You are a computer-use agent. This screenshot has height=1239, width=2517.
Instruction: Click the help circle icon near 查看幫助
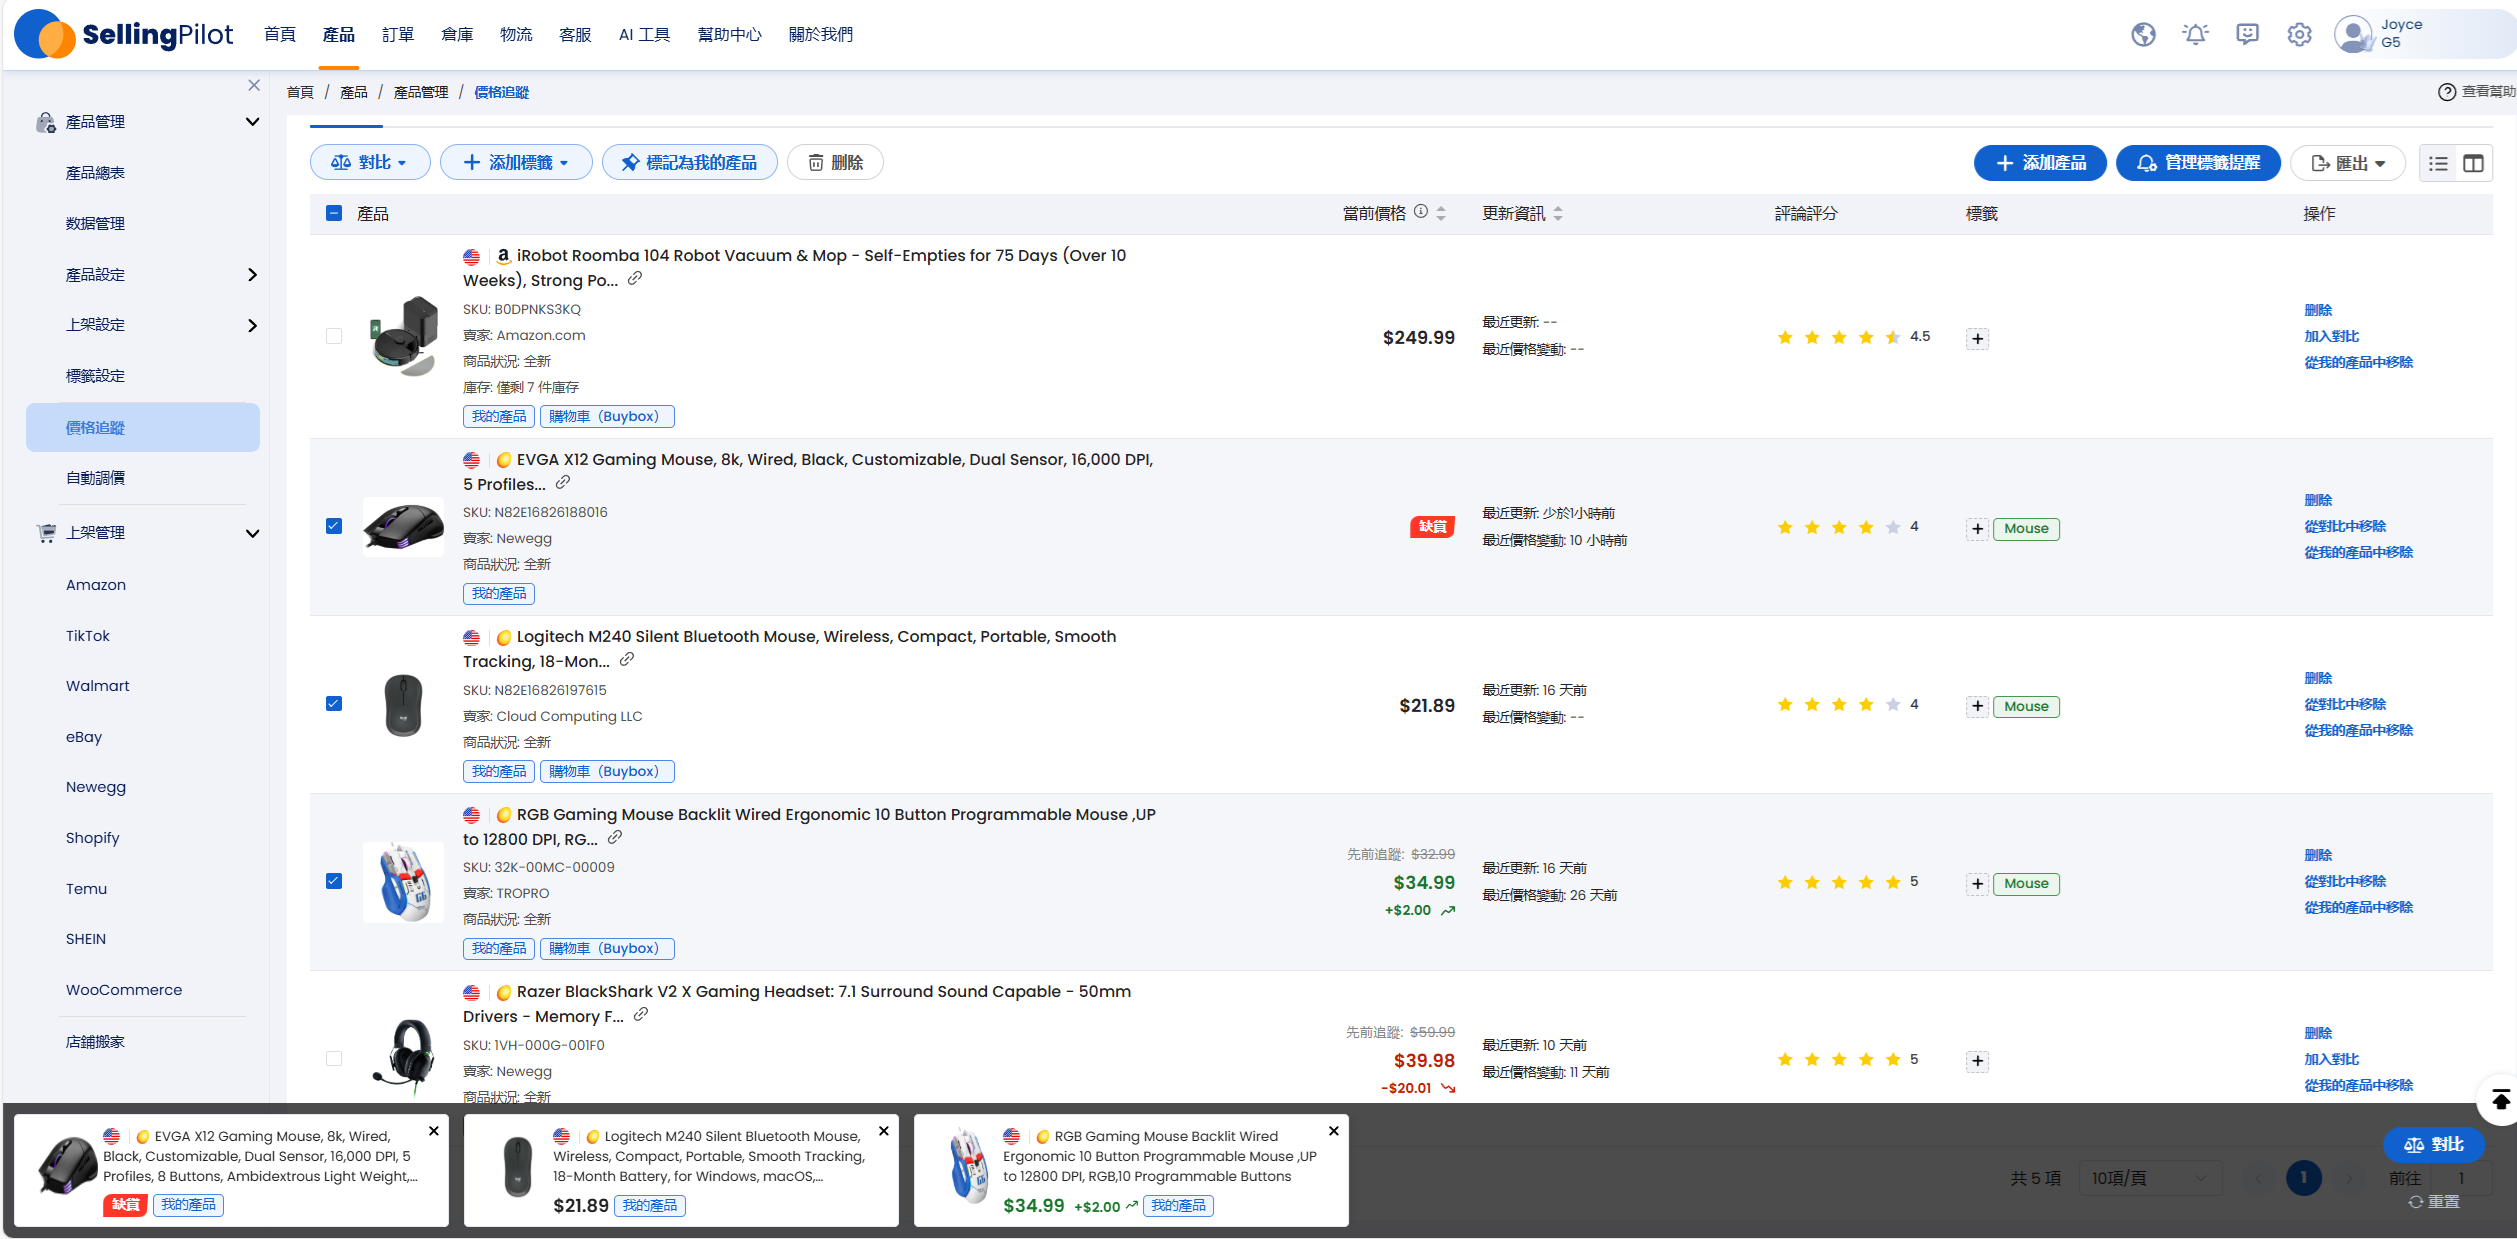click(2446, 92)
